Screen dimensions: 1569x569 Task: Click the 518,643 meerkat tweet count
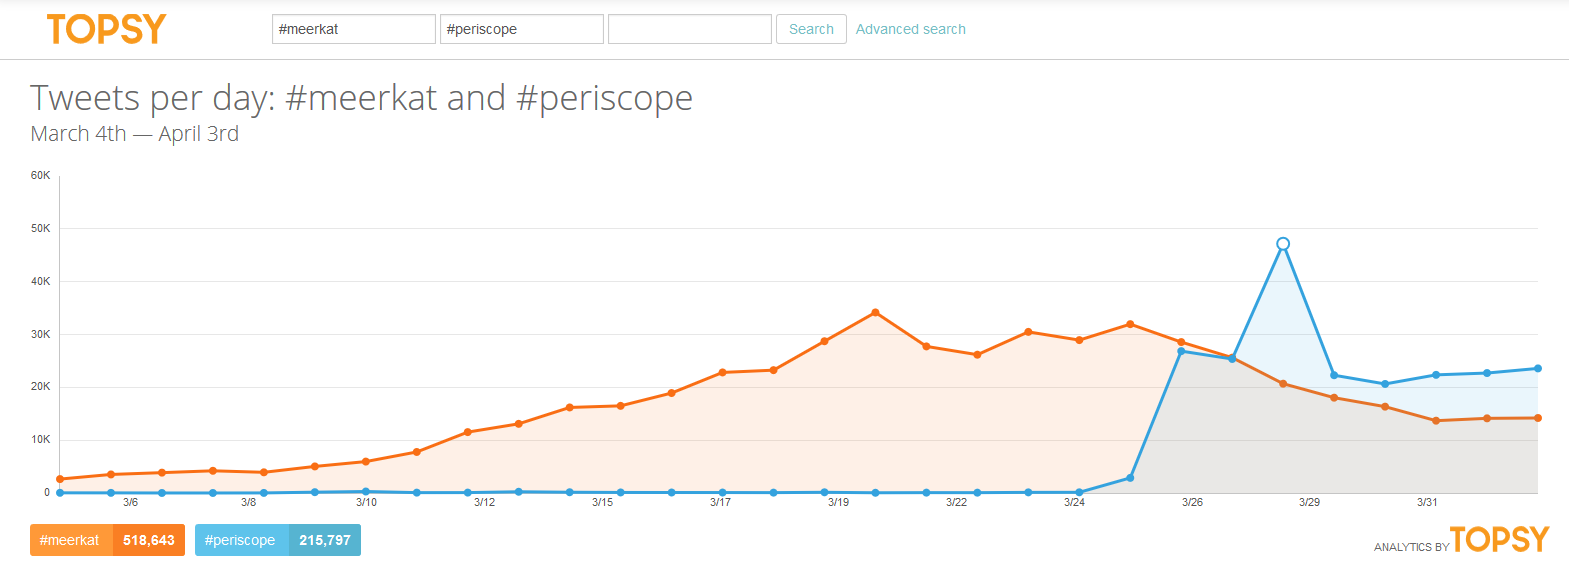[x=148, y=540]
